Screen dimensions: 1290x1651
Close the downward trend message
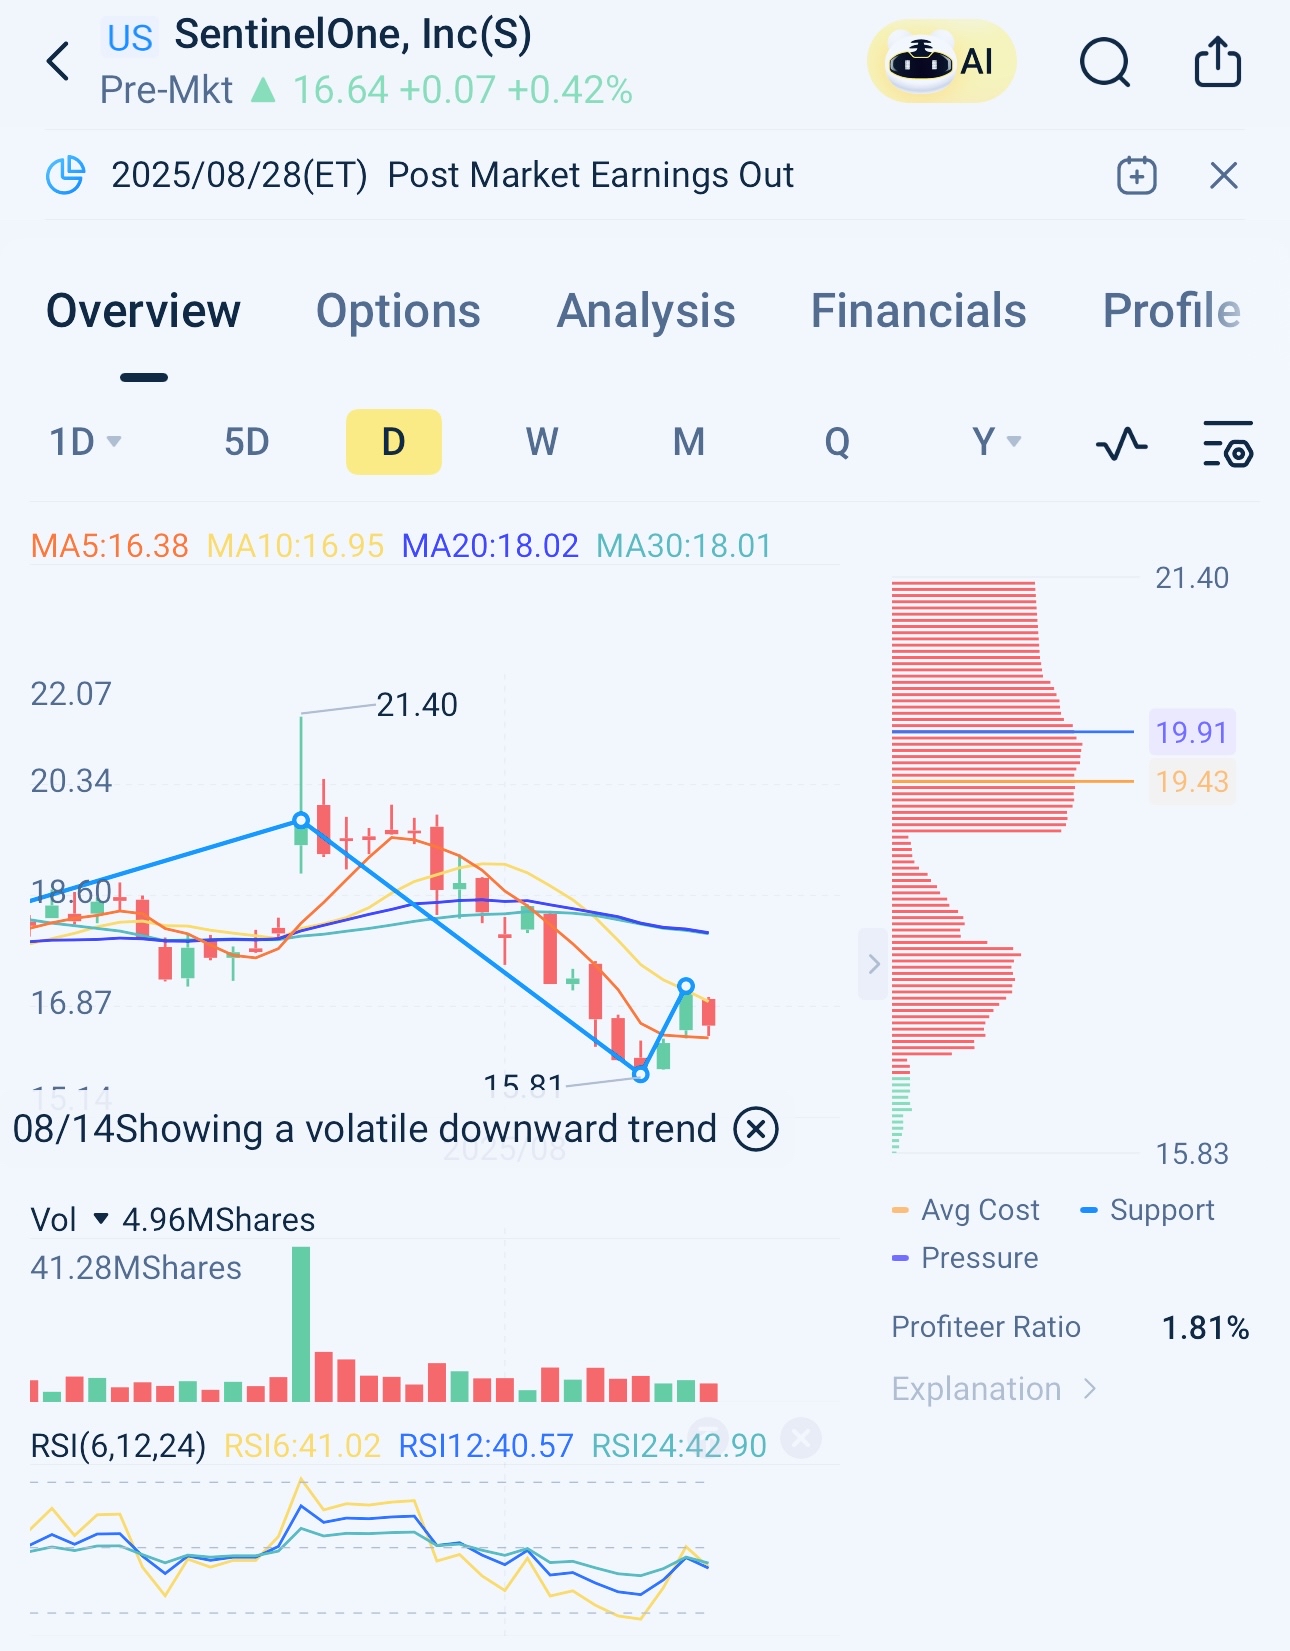tap(756, 1129)
